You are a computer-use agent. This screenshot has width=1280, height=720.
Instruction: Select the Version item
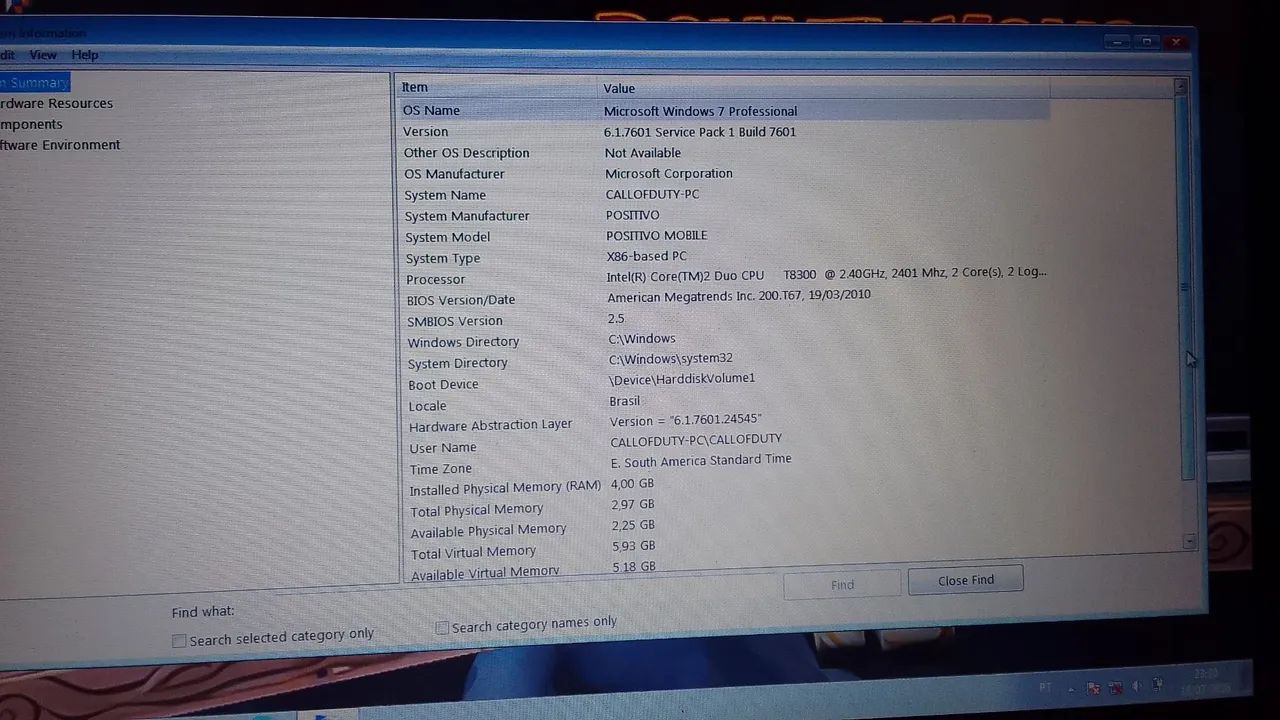(426, 132)
